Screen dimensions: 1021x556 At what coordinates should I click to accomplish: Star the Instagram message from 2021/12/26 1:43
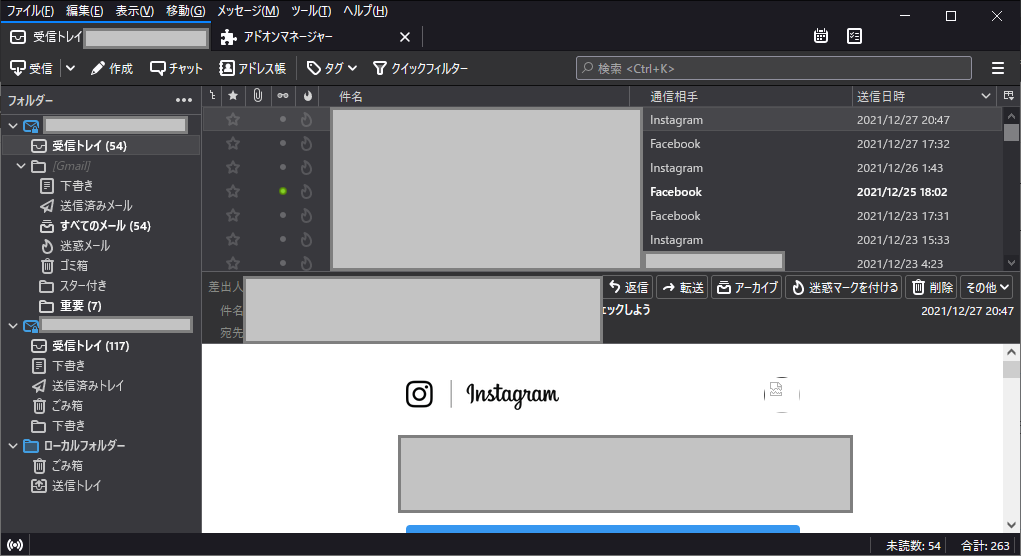(x=232, y=168)
